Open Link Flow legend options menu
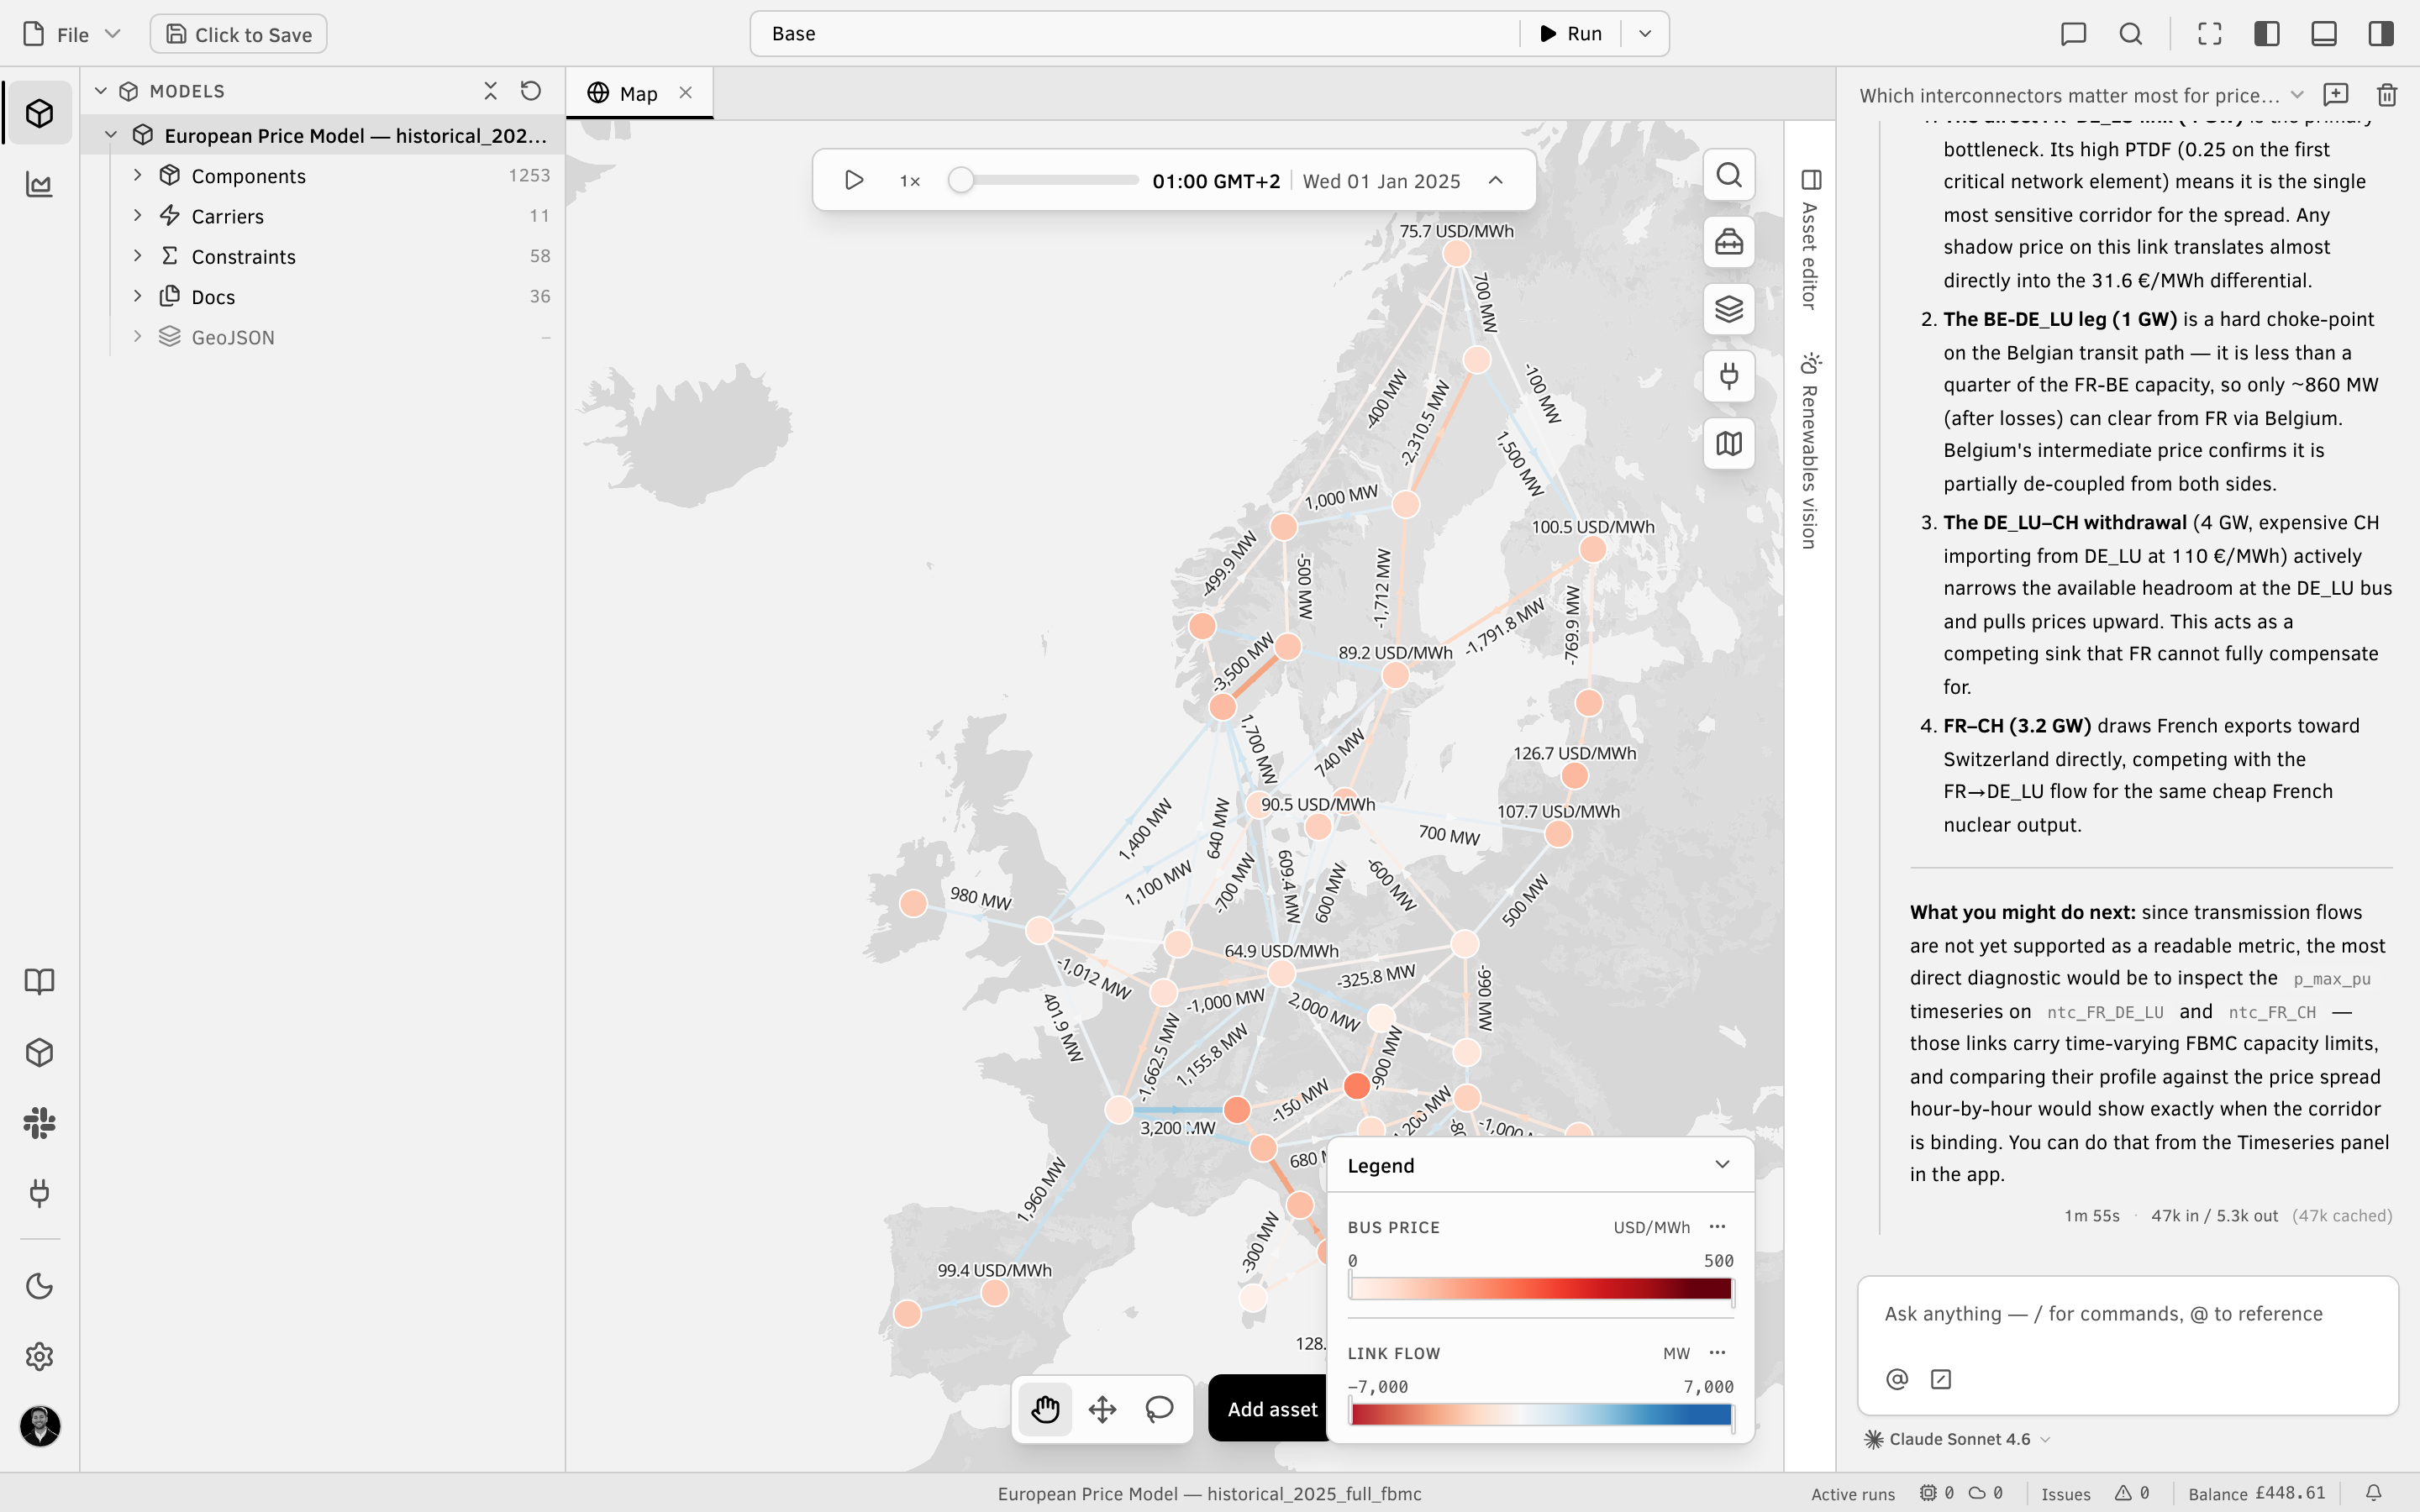This screenshot has height=1512, width=2420. click(x=1718, y=1353)
